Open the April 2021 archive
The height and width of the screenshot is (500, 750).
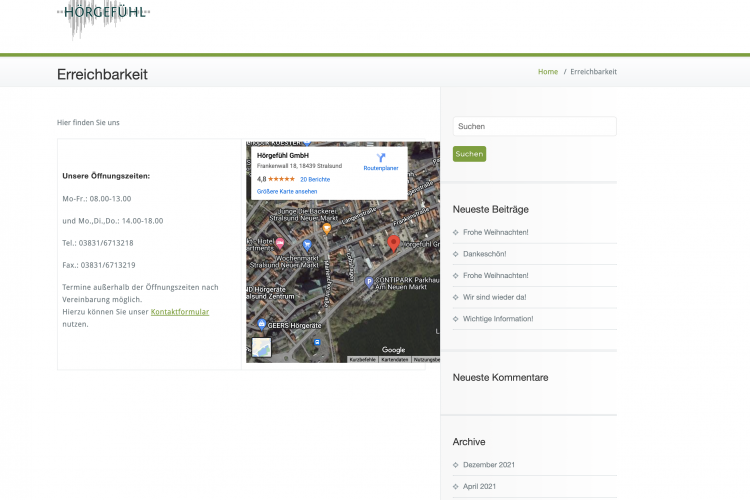480,487
